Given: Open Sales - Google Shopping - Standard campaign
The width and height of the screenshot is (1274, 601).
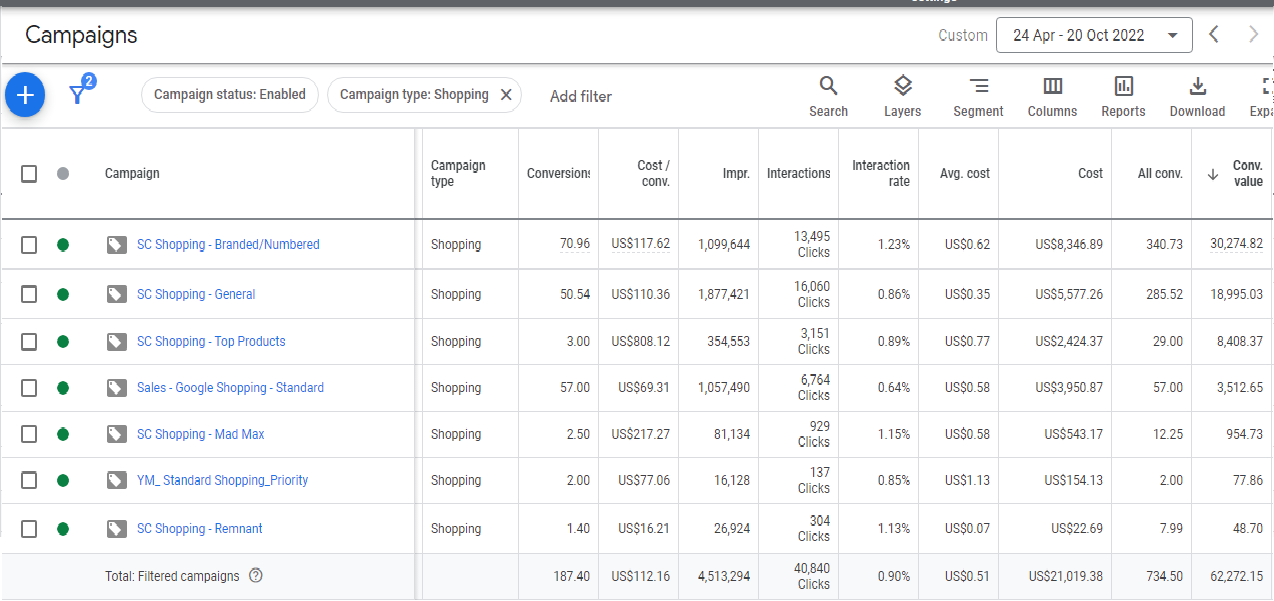Looking at the screenshot, I should tap(230, 387).
